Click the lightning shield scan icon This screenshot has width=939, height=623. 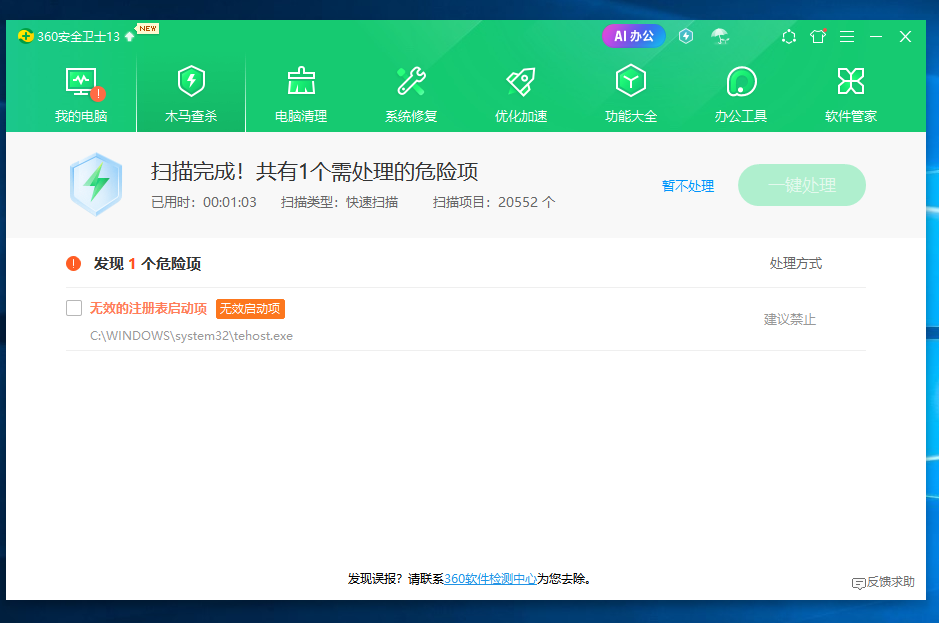(x=96, y=185)
